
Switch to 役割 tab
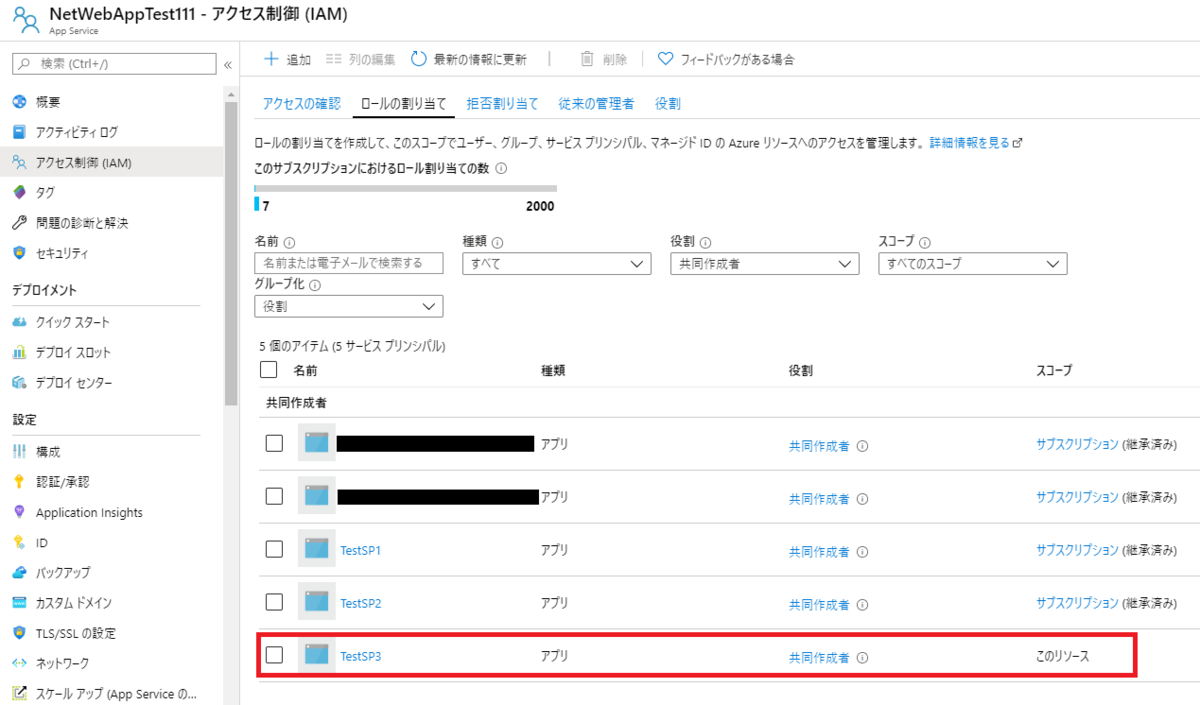(x=668, y=103)
